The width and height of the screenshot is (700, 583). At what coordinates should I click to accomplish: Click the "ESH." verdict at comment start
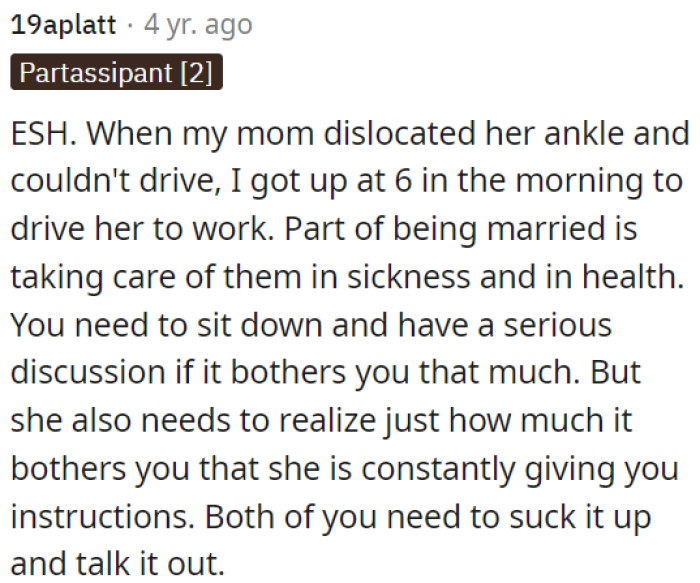click(x=40, y=133)
